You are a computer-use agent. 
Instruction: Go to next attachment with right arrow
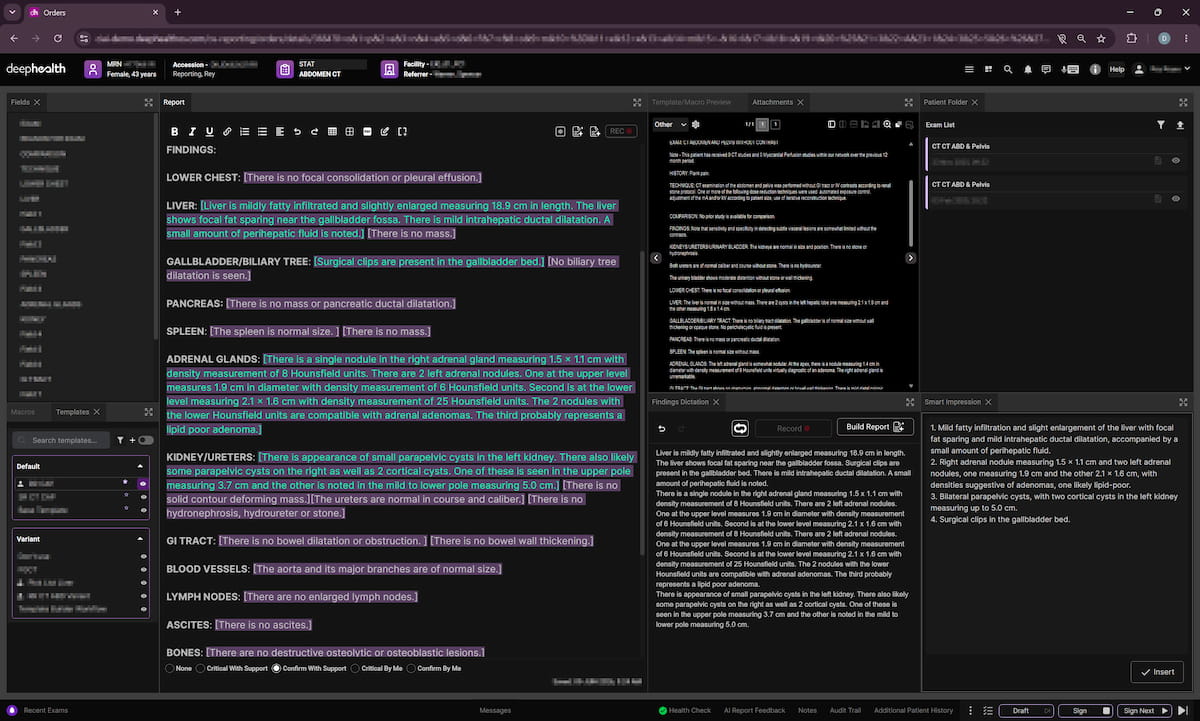pos(911,258)
